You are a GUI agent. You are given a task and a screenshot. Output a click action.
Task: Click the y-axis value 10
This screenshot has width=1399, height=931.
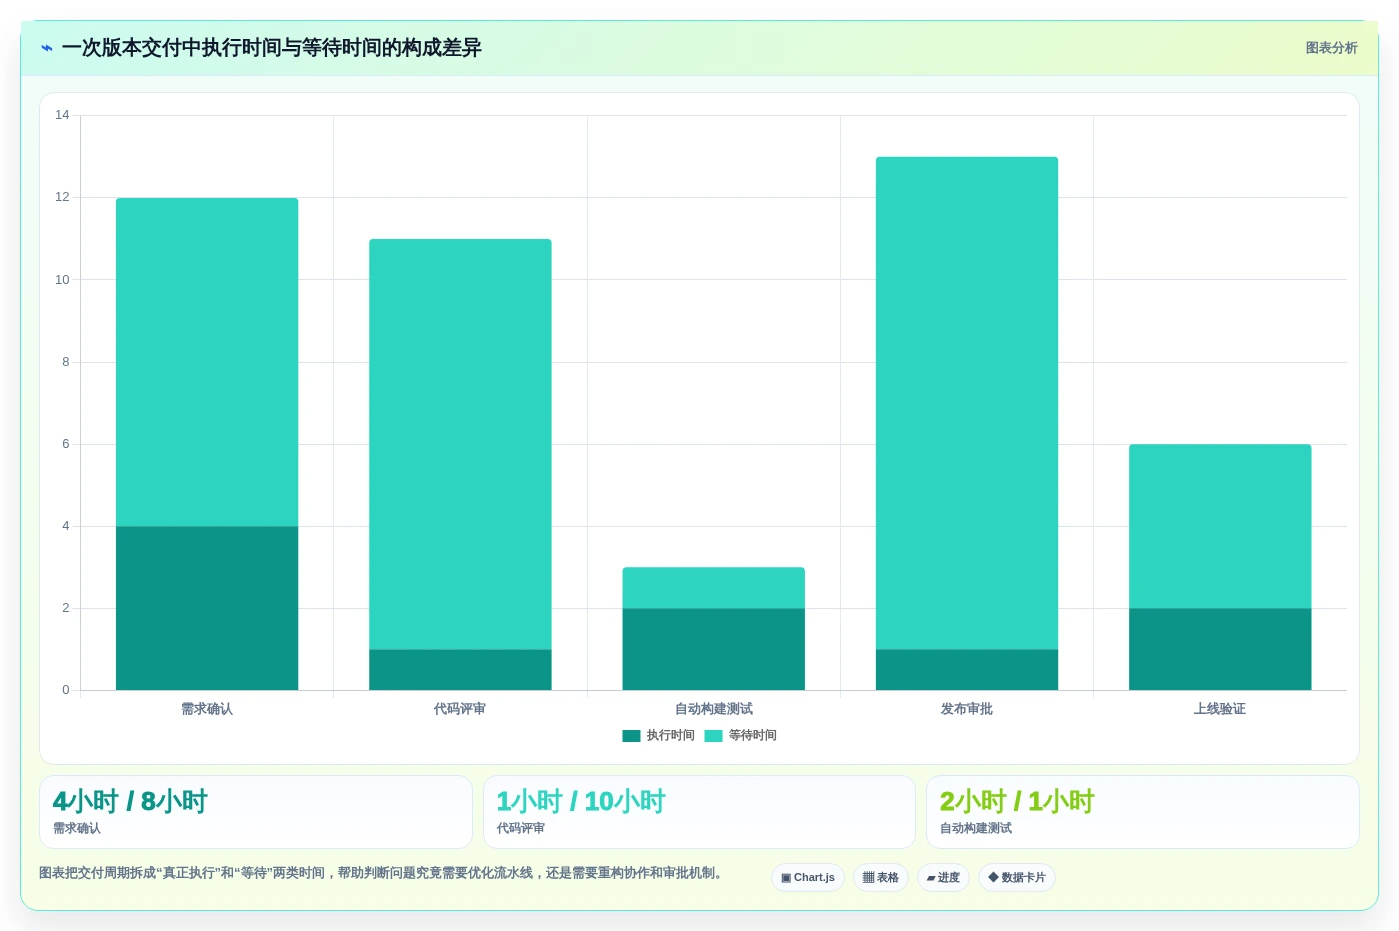click(x=62, y=280)
